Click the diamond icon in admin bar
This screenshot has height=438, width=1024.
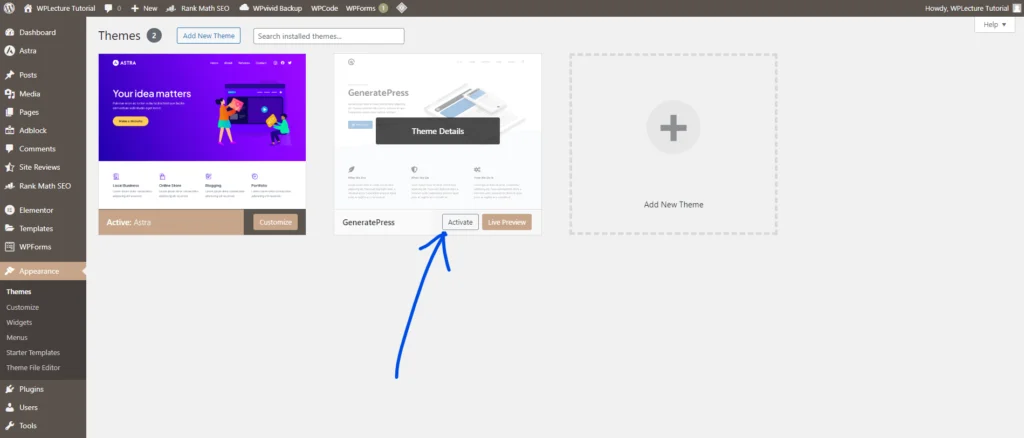402,8
